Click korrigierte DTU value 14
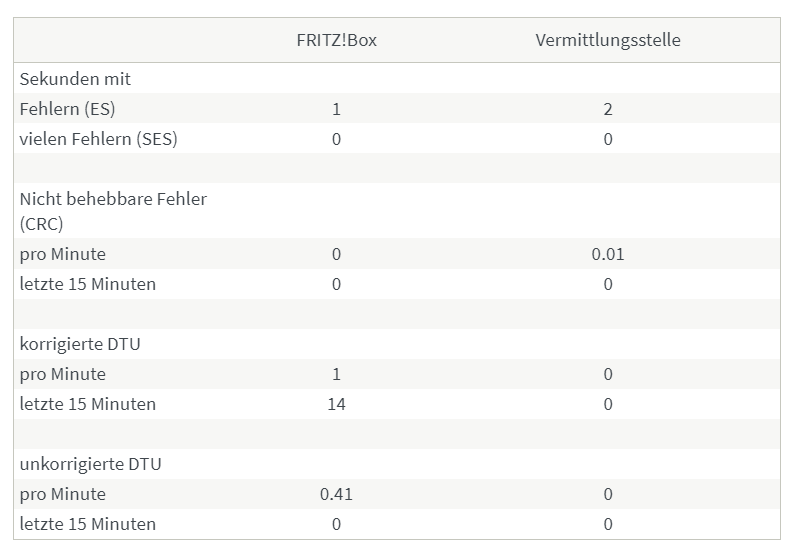 [336, 404]
